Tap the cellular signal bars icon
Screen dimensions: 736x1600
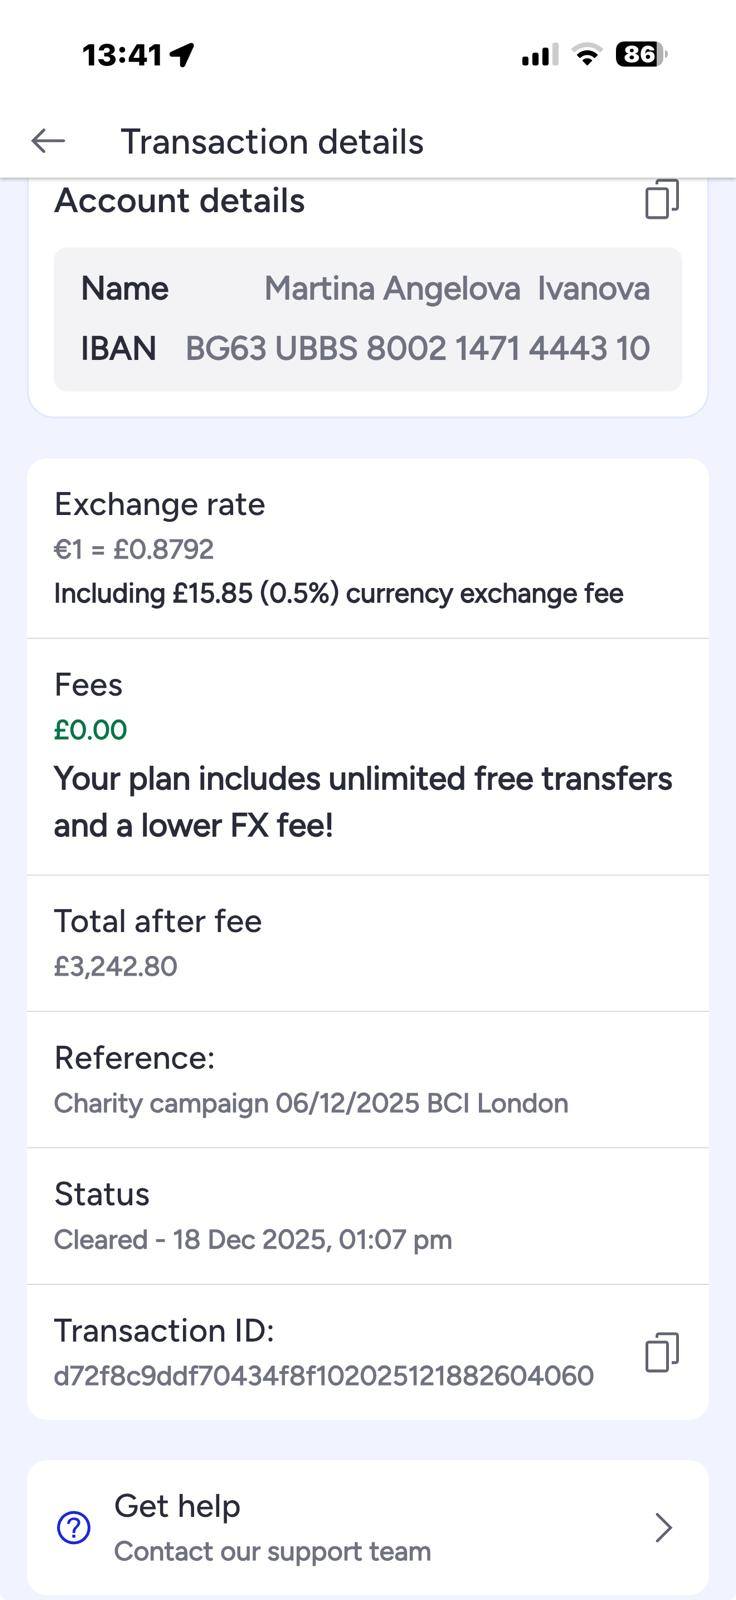tap(539, 56)
